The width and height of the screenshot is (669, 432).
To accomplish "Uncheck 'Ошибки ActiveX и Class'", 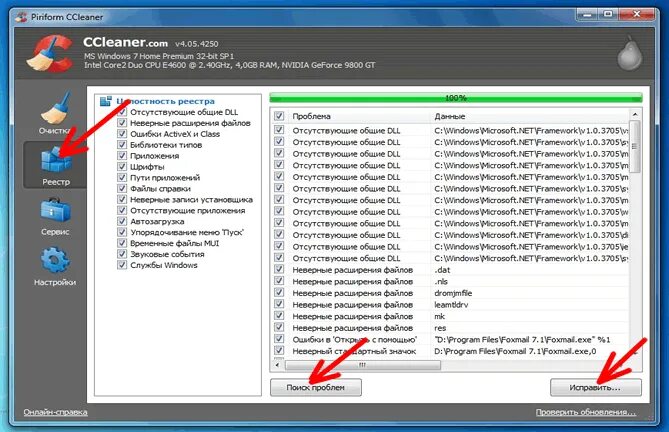I will point(122,134).
